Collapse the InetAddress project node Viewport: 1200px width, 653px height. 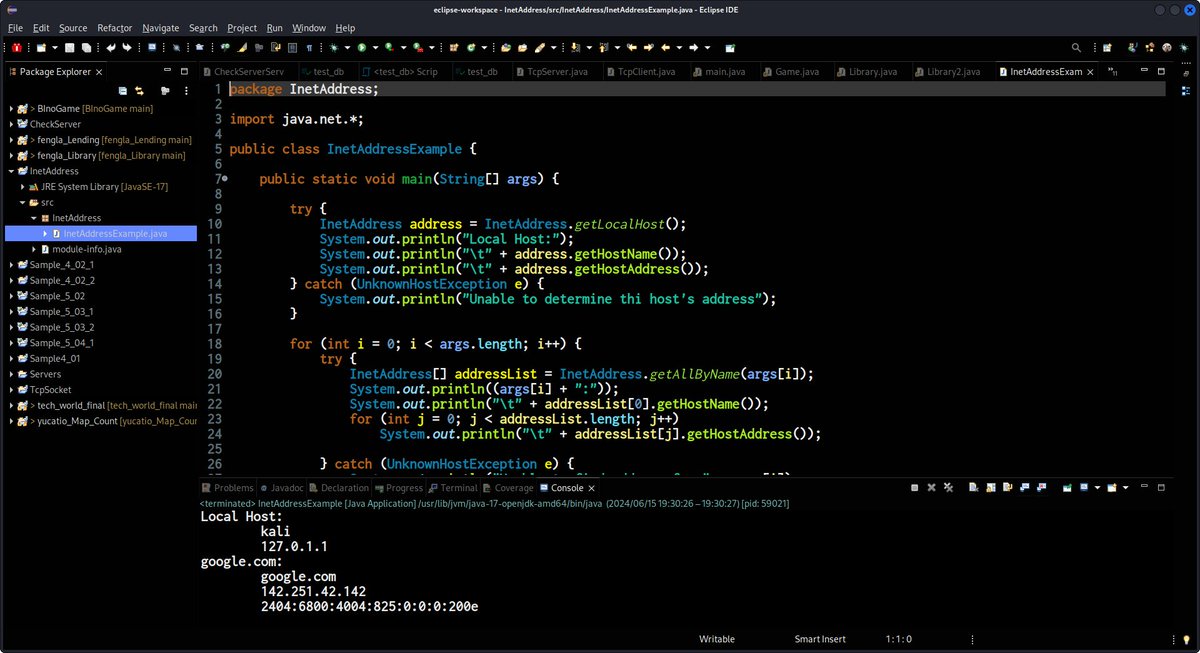10,171
